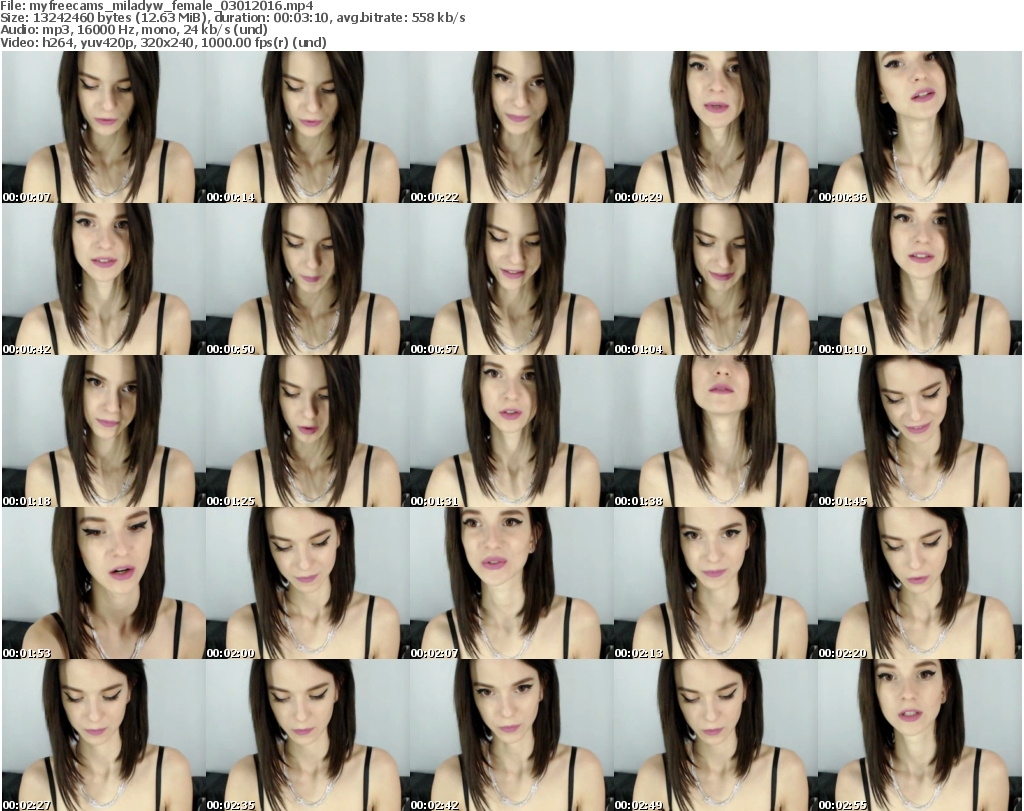Click the "File:" name line ending in .mp4

pyautogui.click(x=157, y=6)
